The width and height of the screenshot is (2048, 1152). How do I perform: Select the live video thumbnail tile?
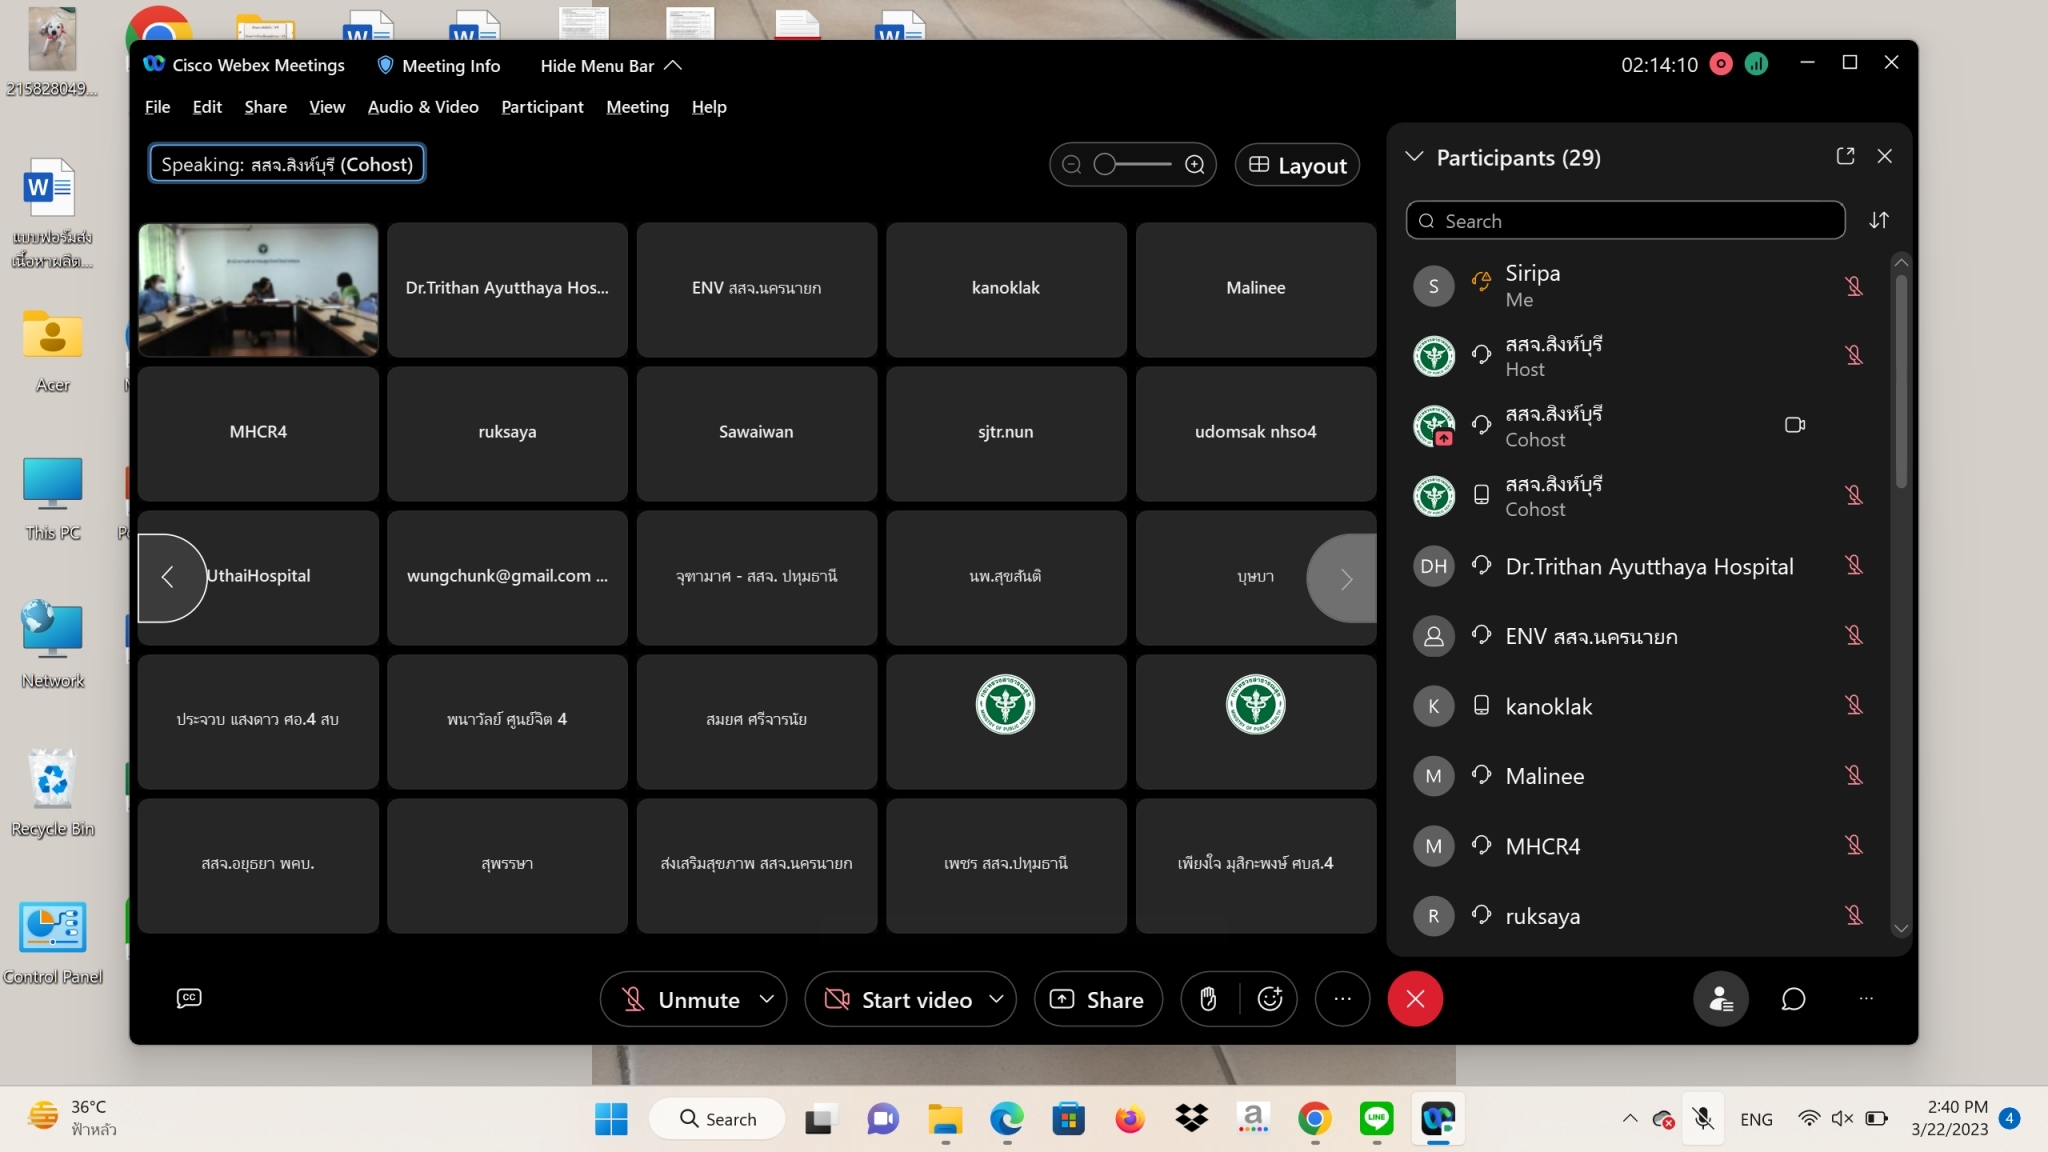(x=258, y=290)
